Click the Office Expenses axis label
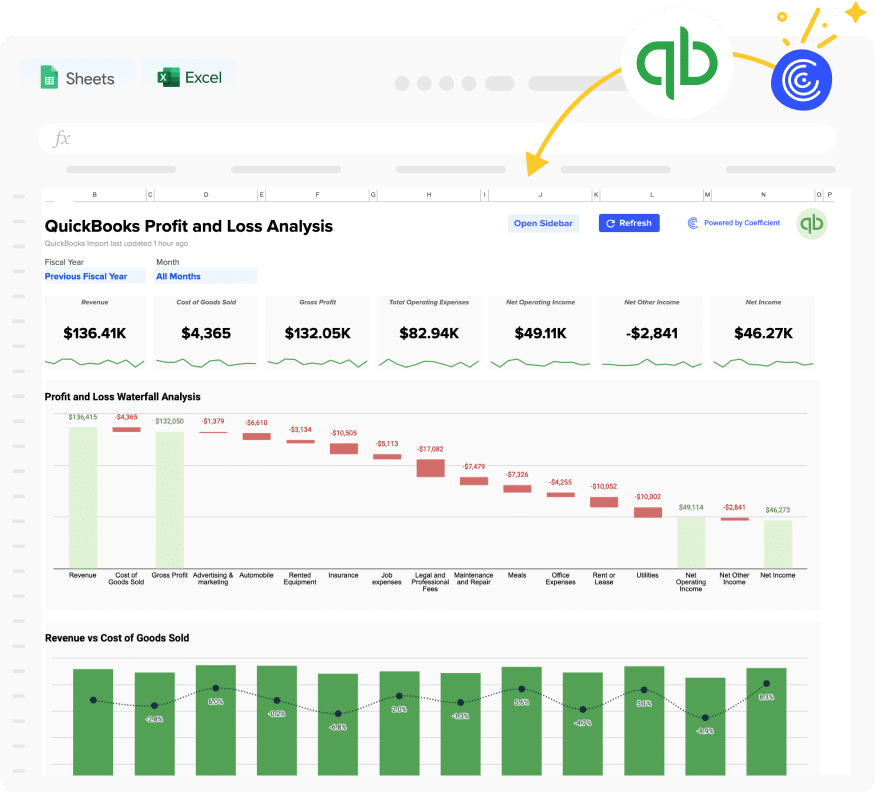 560,579
